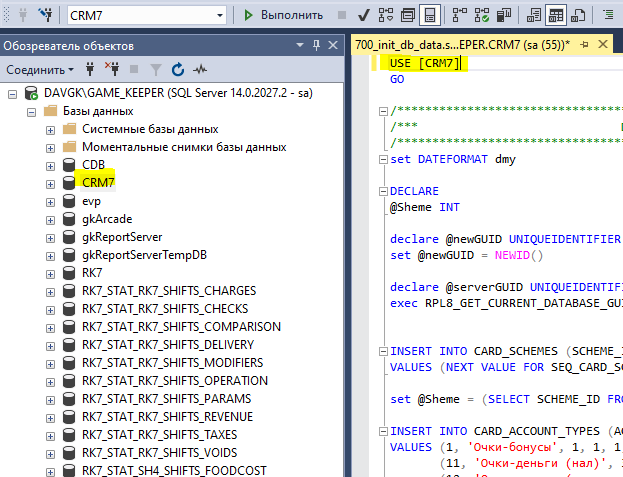Display Estimated Execution Plan icon
Screen dimensions: 623x477
(x=386, y=15)
